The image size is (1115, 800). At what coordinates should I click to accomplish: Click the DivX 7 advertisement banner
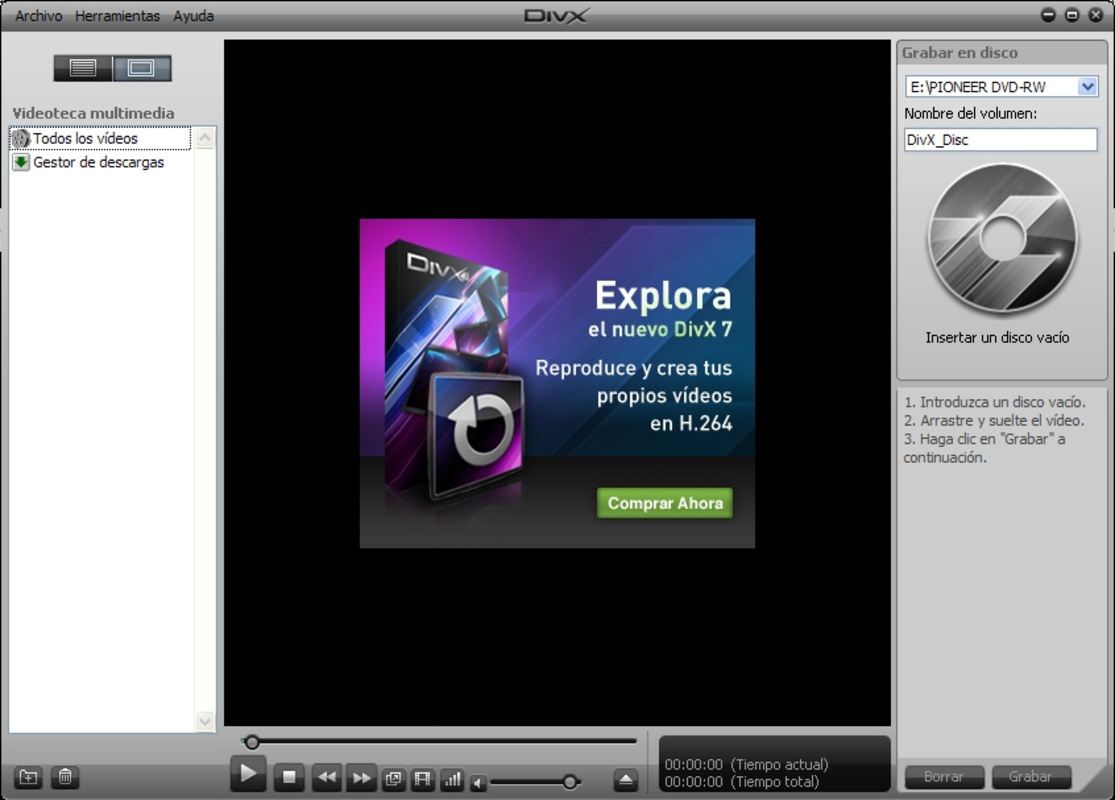pyautogui.click(x=557, y=383)
